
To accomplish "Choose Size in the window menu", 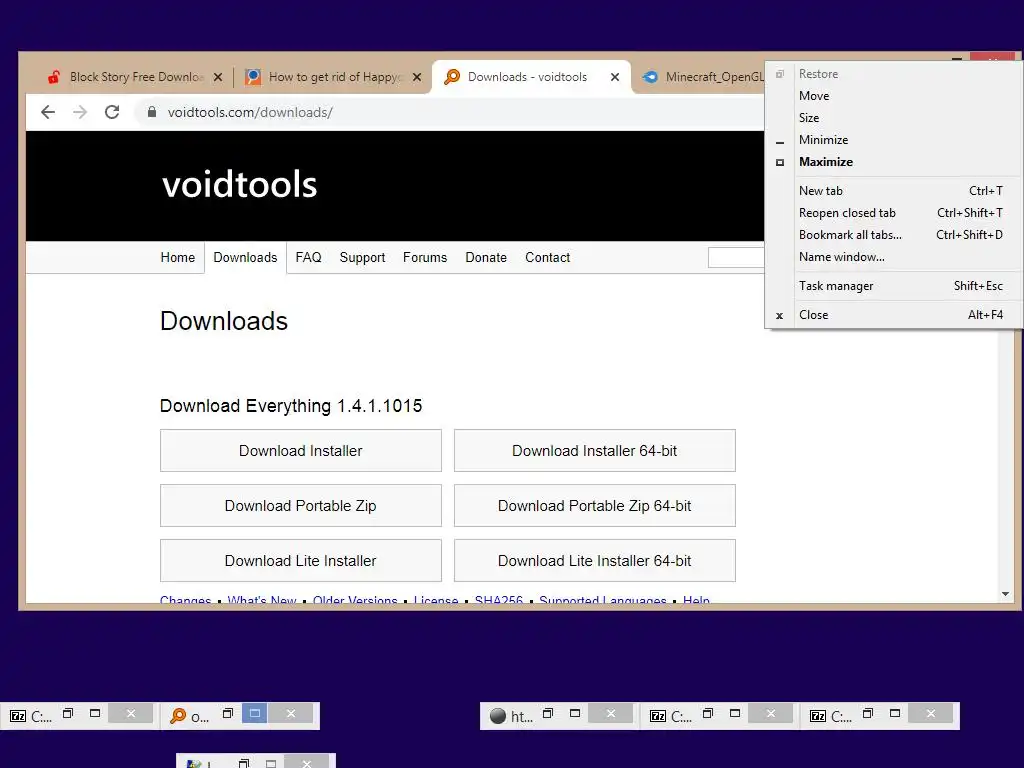I will tap(894, 118).
